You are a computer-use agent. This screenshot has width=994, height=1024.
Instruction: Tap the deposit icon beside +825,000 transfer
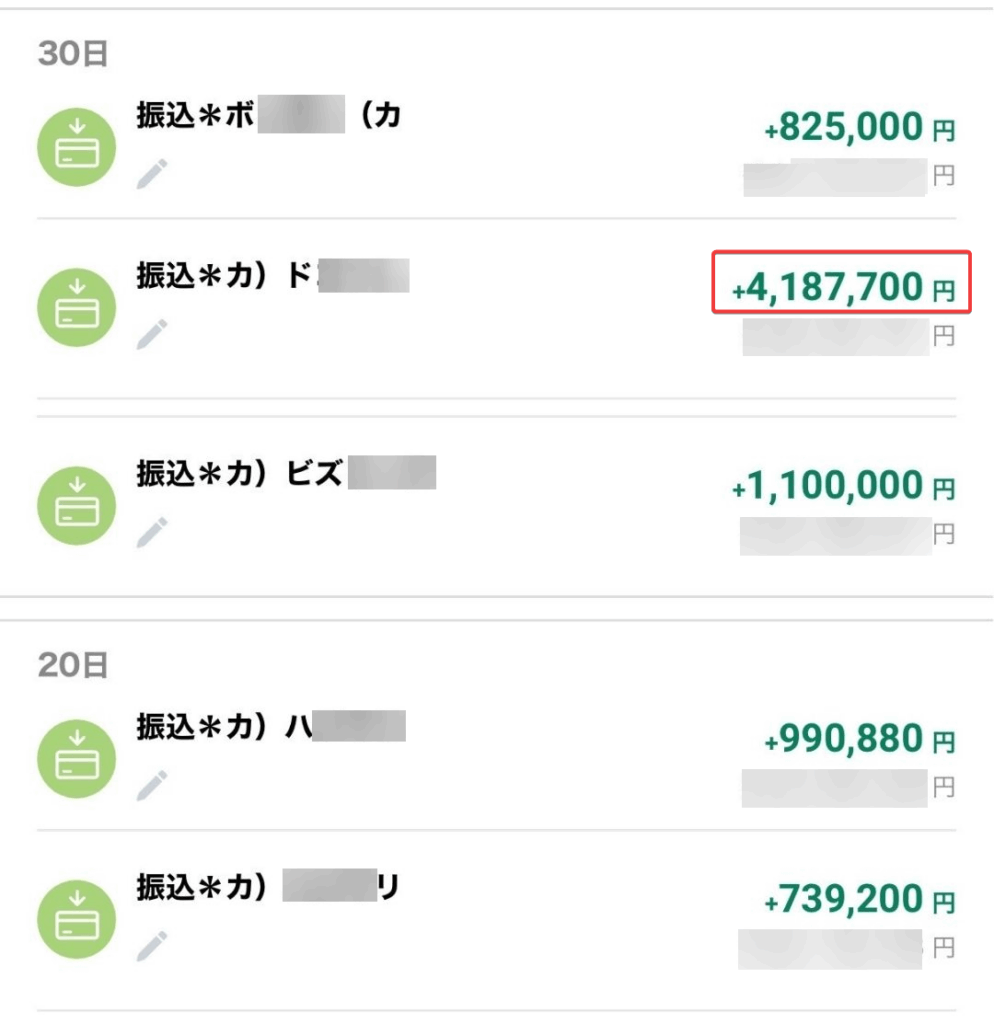tap(76, 147)
